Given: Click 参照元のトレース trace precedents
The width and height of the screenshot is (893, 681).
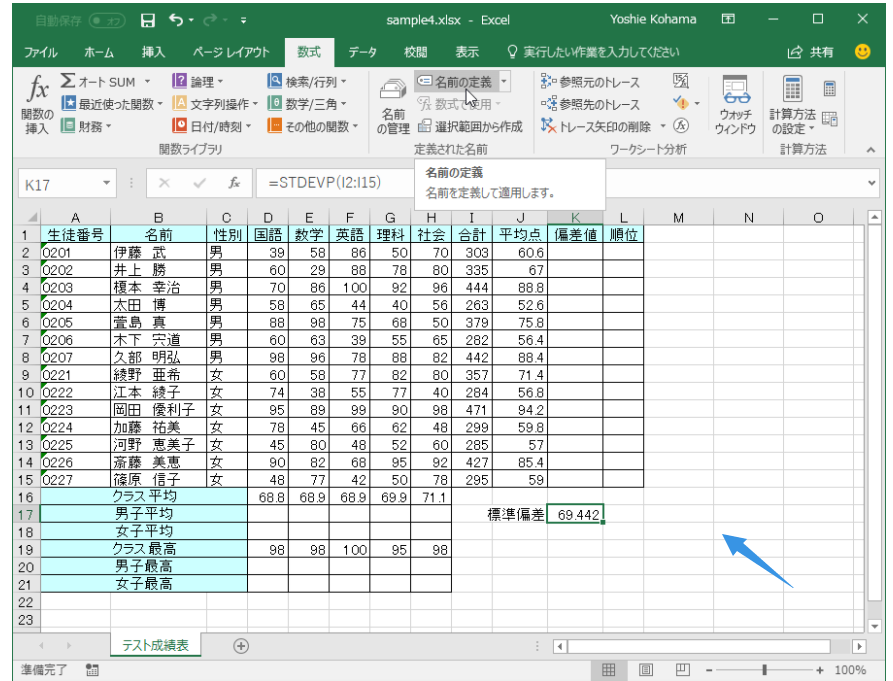Looking at the screenshot, I should click(x=590, y=82).
